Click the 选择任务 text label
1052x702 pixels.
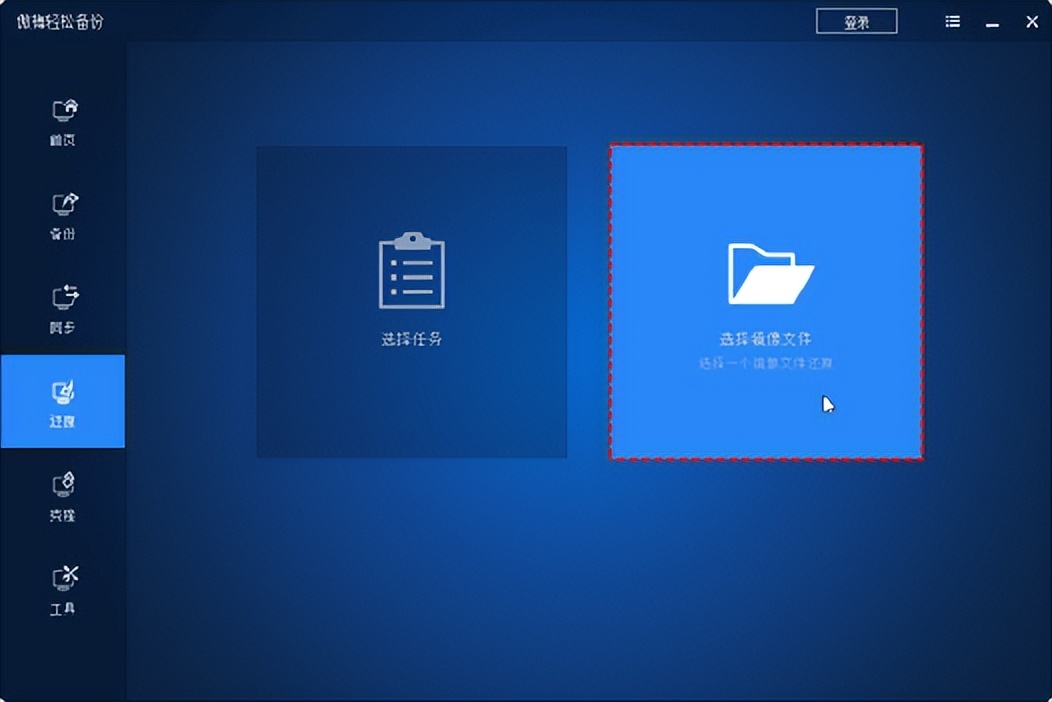point(412,338)
